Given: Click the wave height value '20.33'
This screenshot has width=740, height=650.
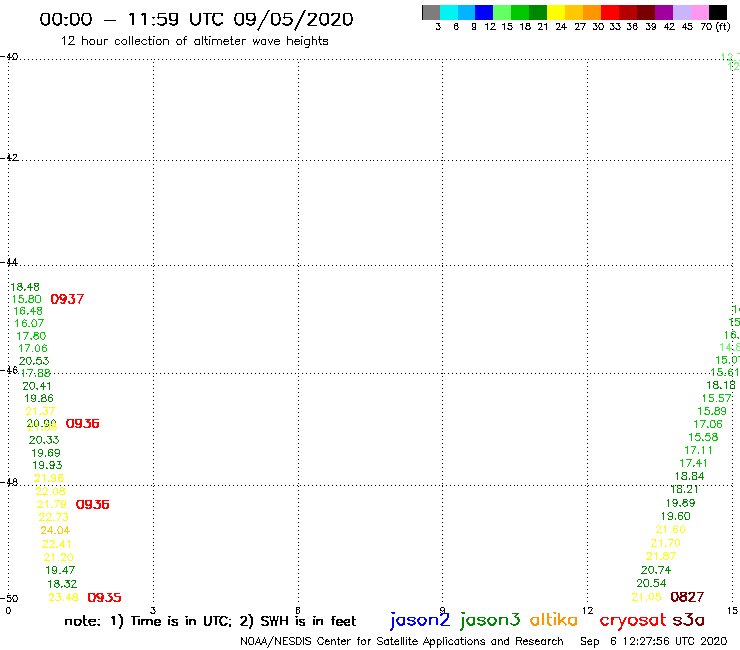Looking at the screenshot, I should tap(44, 440).
